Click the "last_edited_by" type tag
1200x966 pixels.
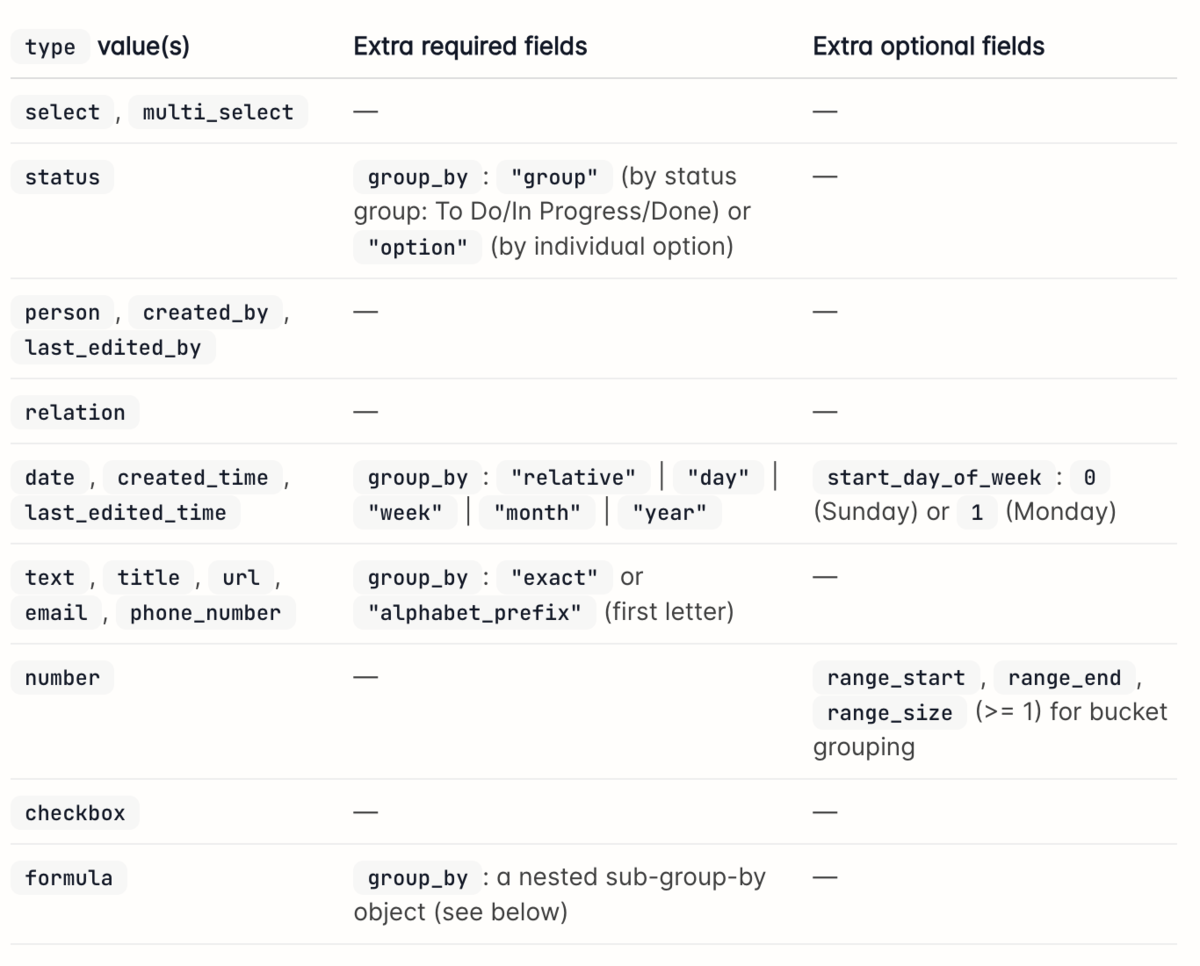(113, 347)
